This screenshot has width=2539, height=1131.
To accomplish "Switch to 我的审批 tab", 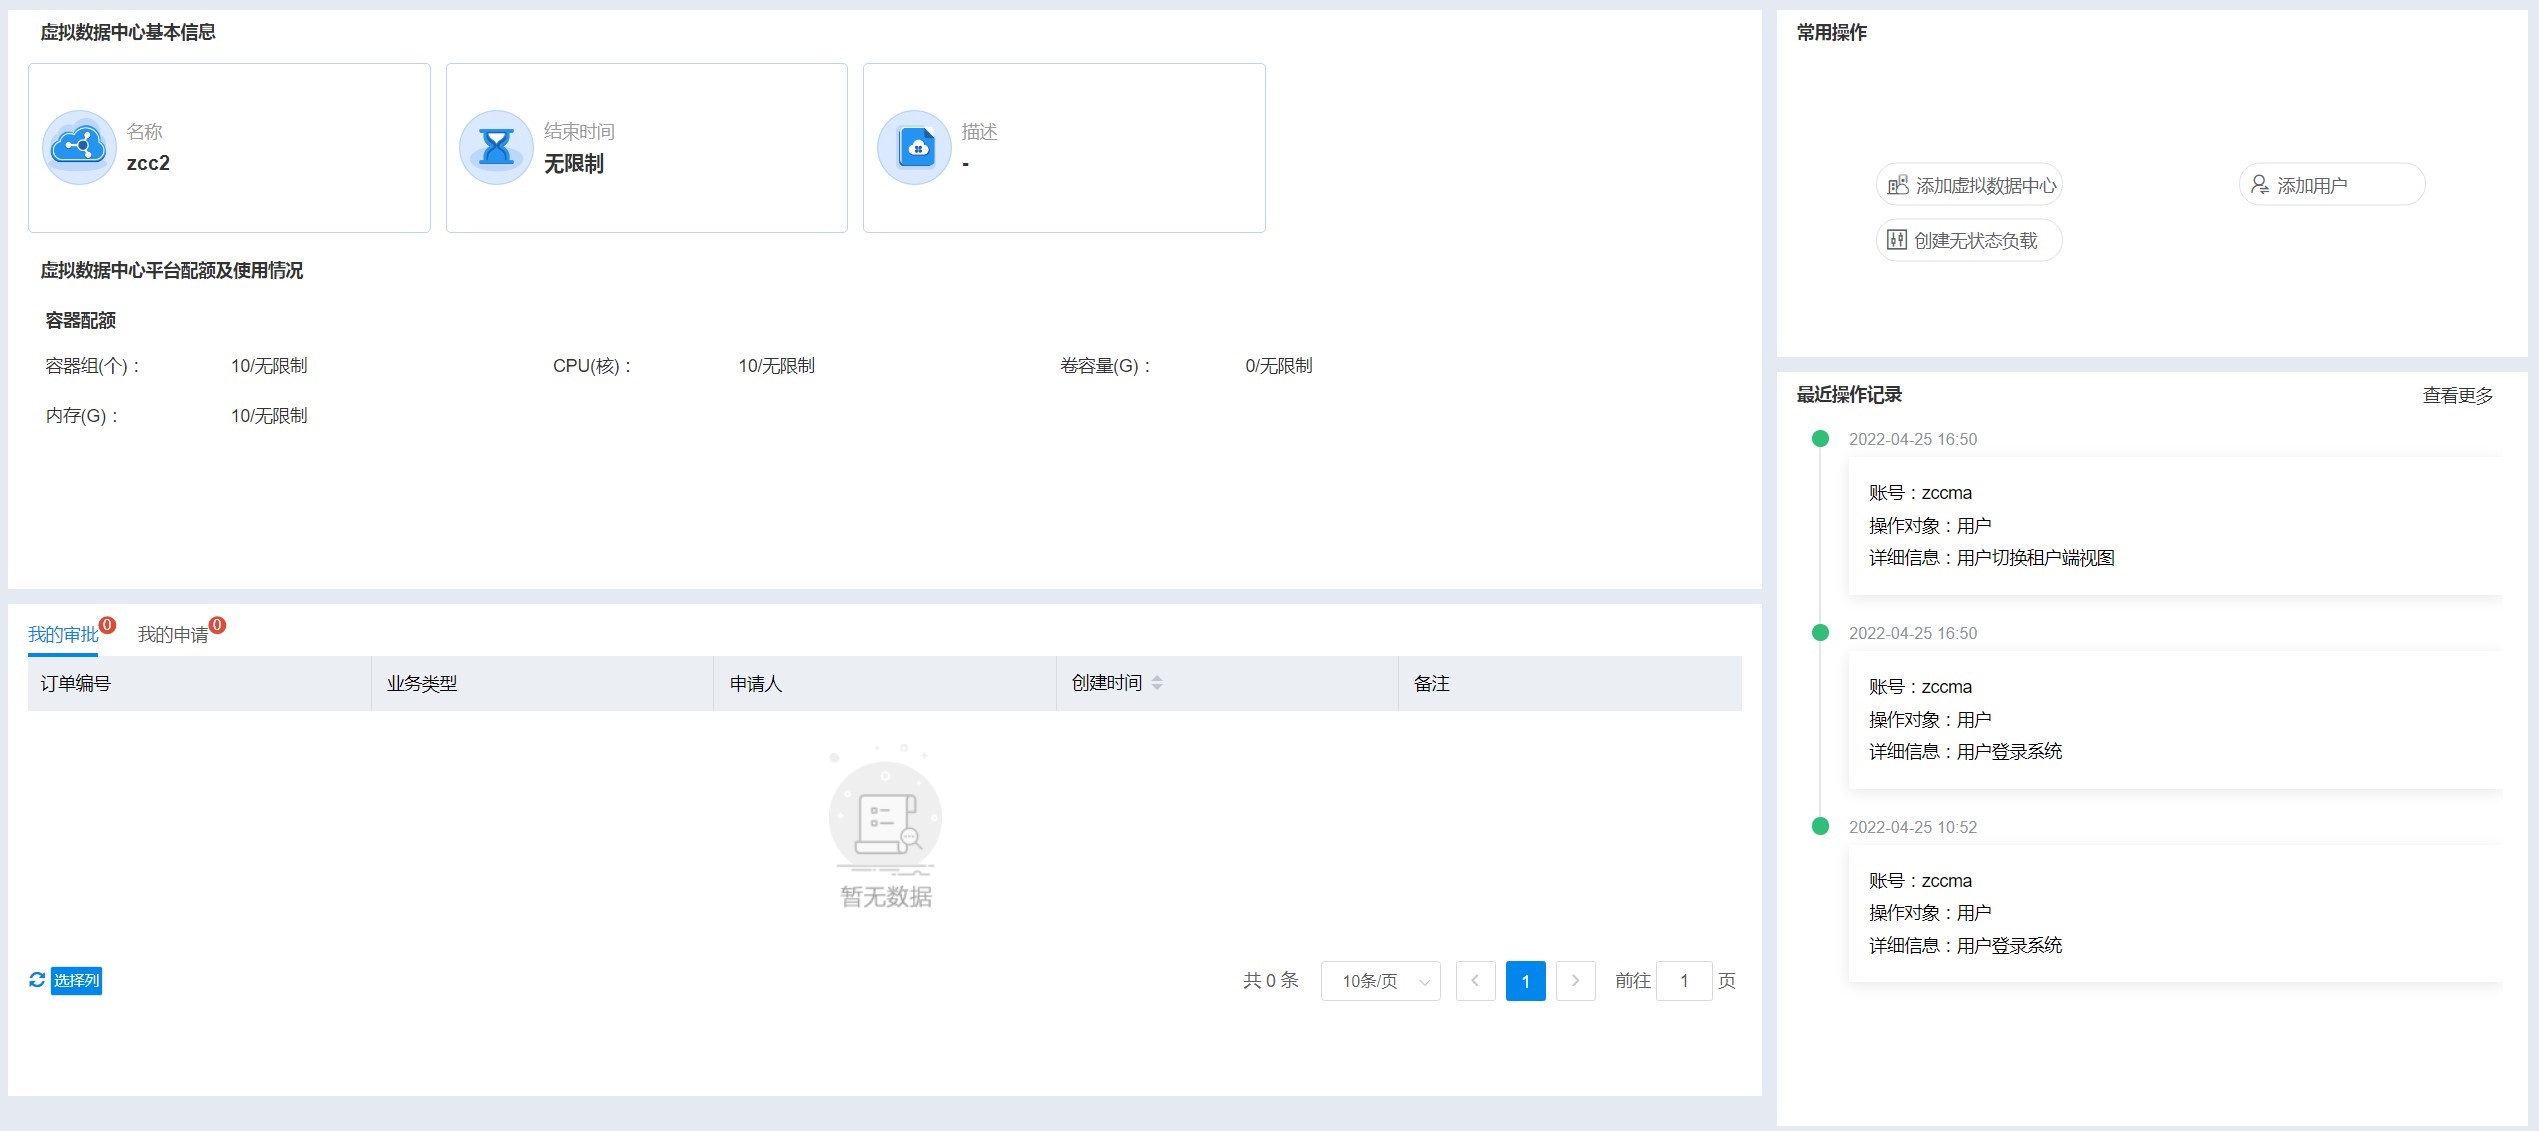I will (x=63, y=634).
